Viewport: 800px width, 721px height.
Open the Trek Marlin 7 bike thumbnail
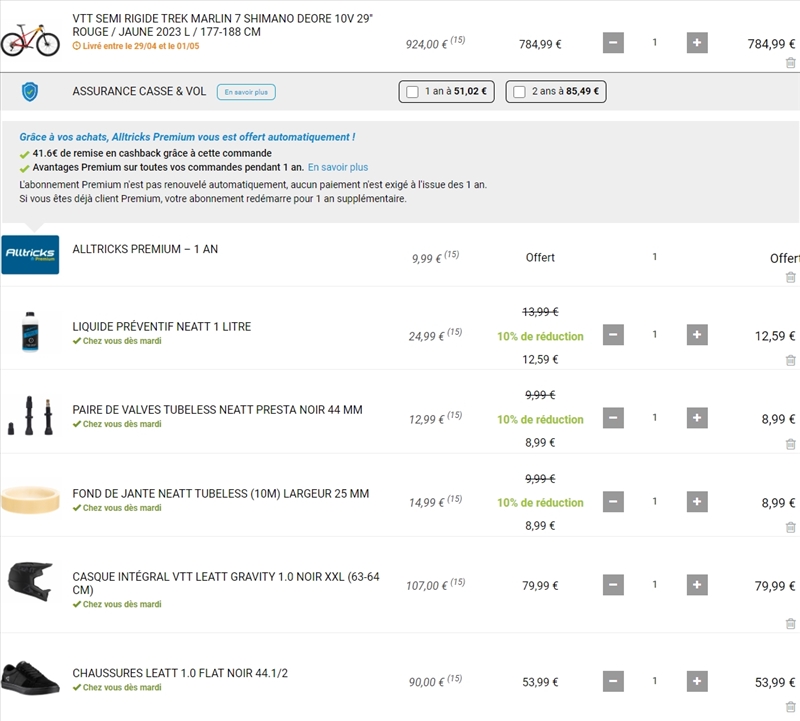[30, 39]
